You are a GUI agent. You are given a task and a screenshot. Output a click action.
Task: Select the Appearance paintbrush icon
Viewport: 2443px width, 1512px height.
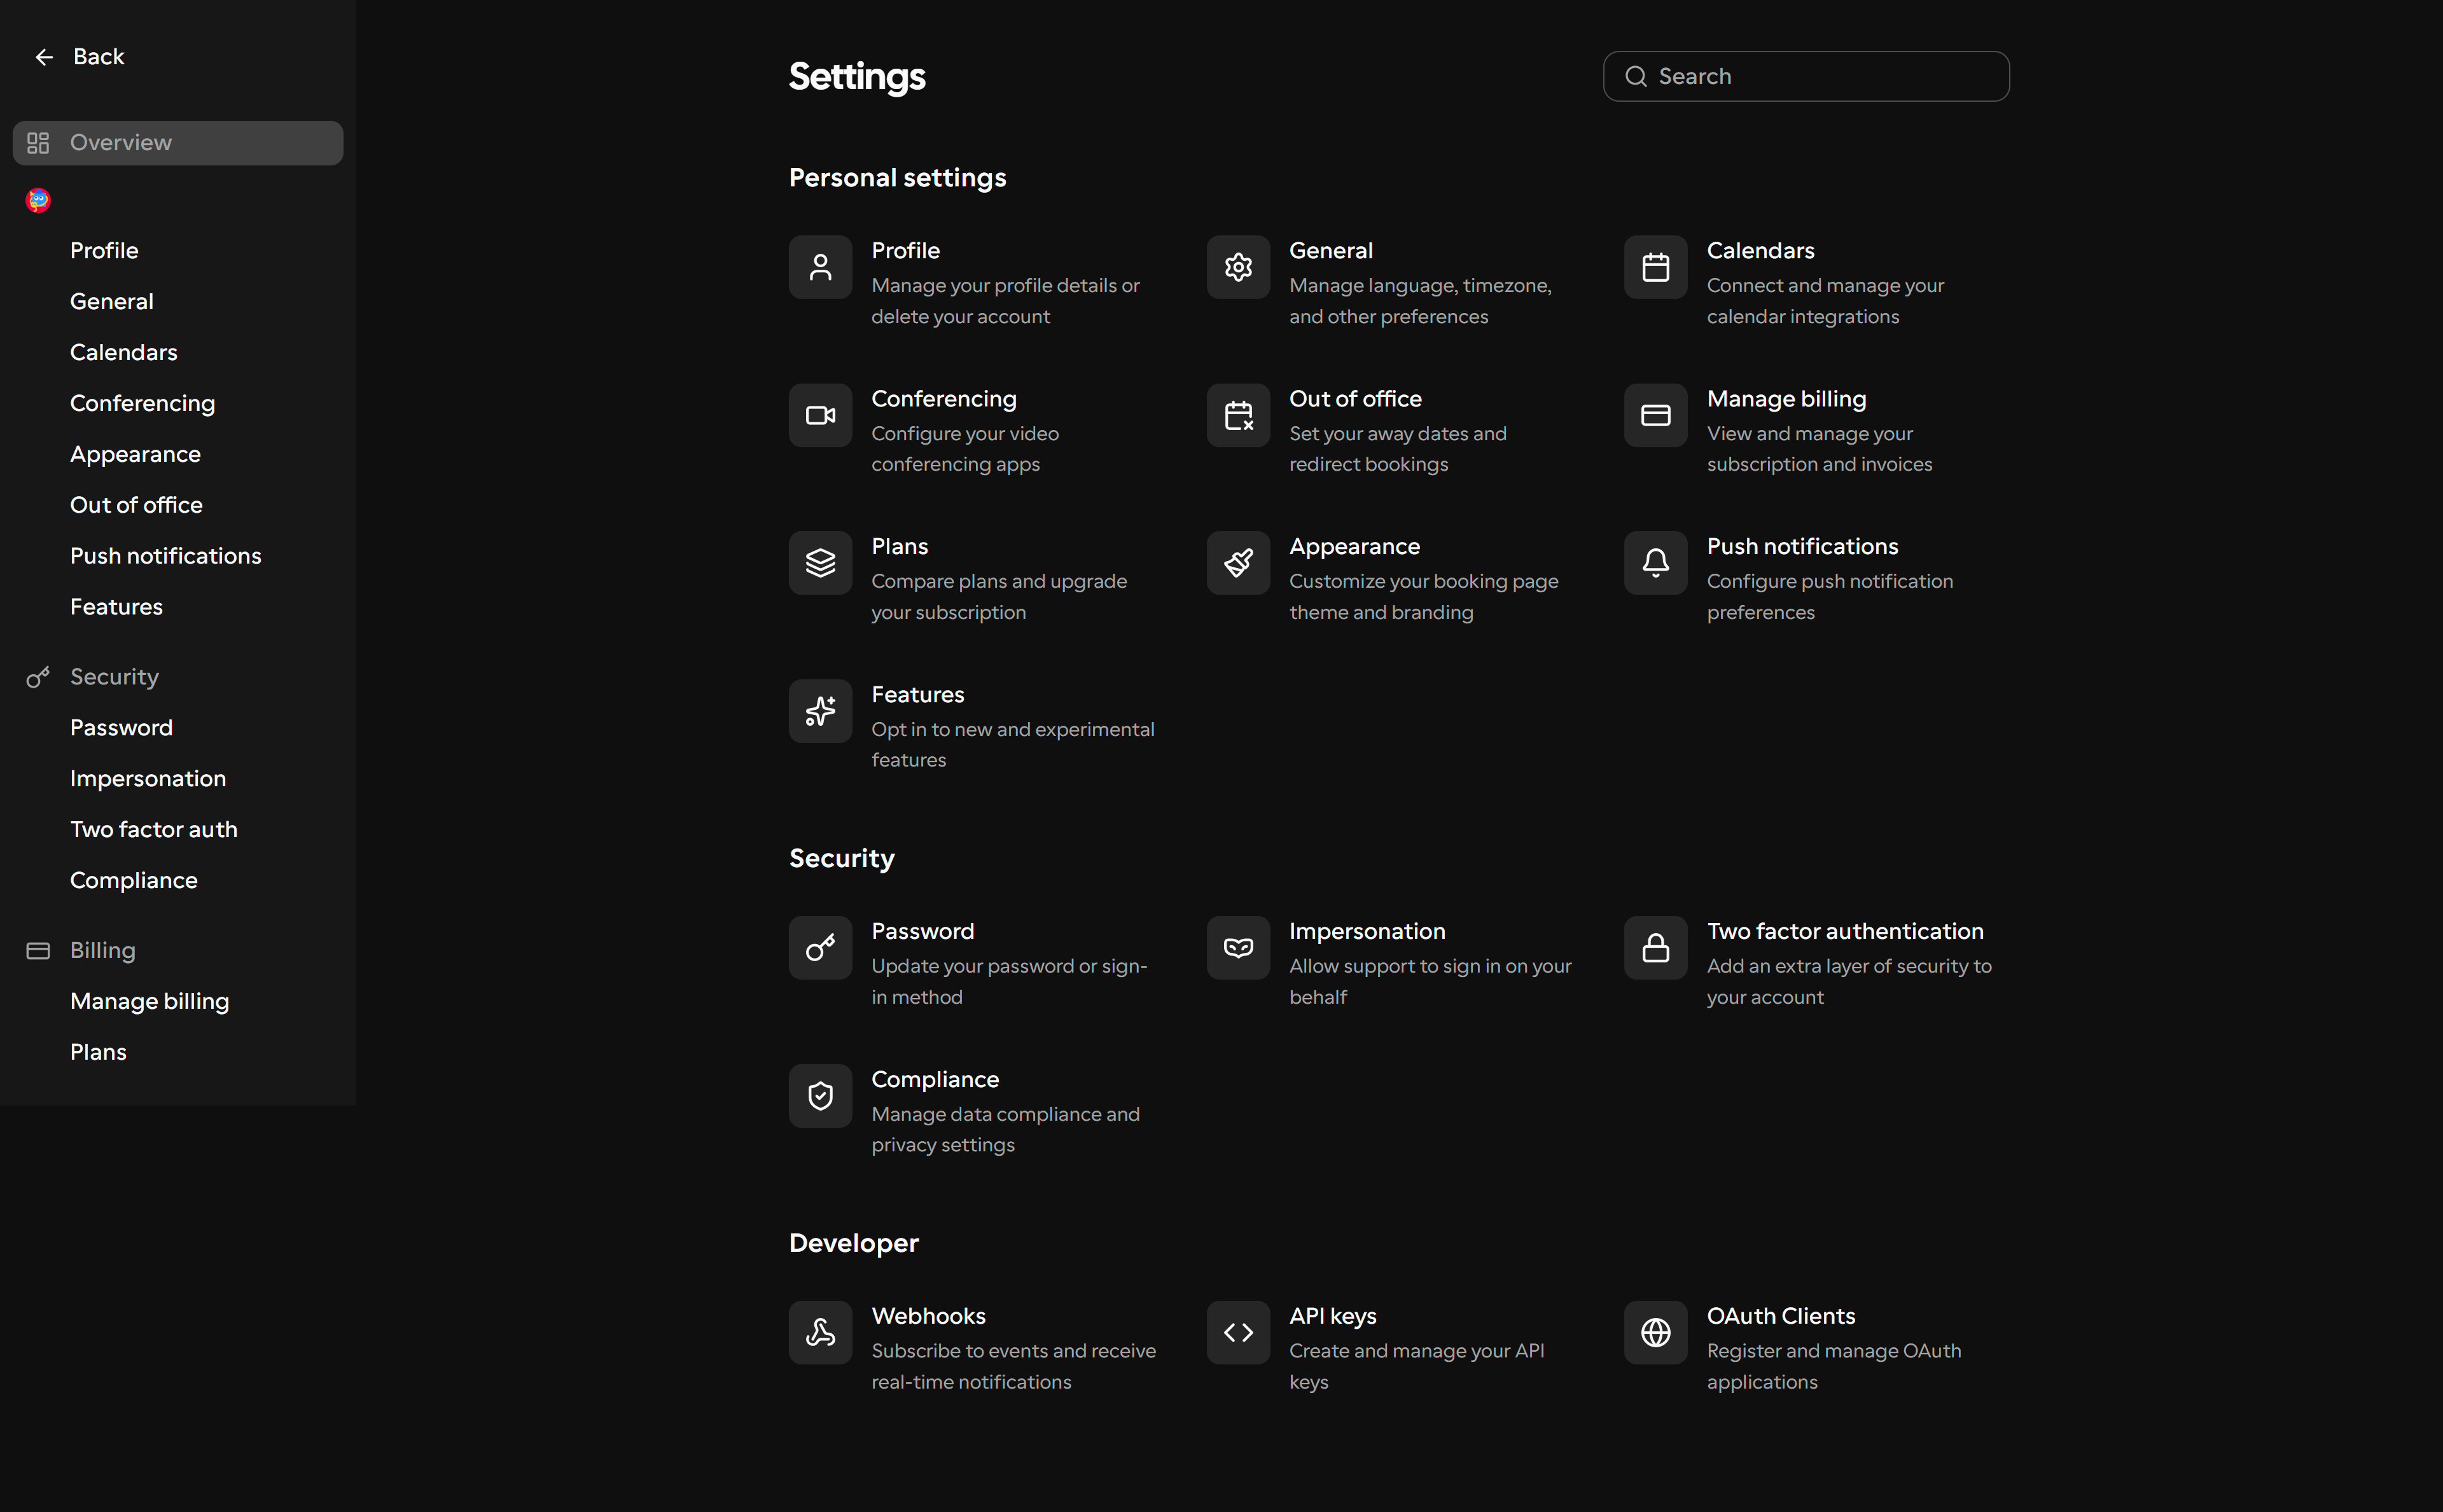[x=1238, y=563]
